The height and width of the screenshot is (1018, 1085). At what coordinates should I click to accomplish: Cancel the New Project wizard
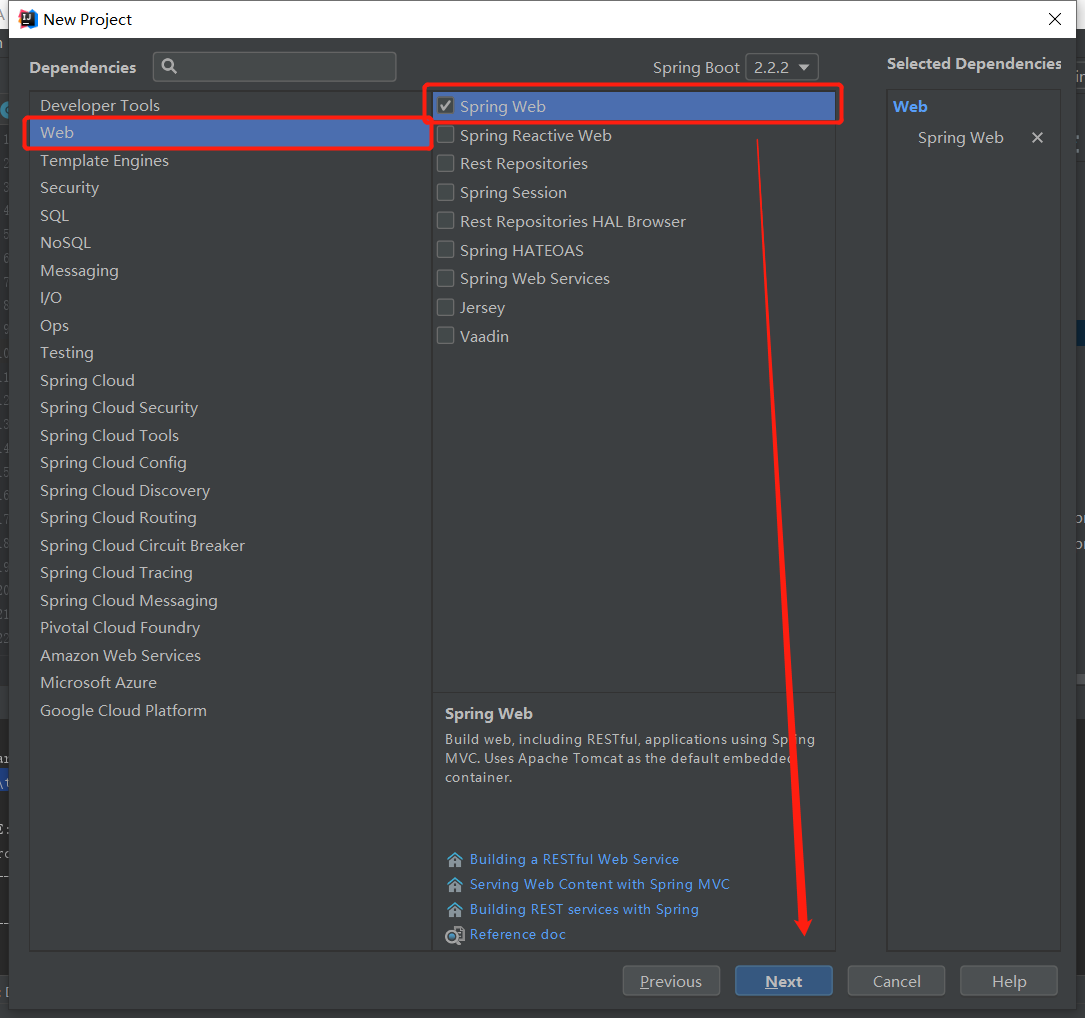click(896, 981)
